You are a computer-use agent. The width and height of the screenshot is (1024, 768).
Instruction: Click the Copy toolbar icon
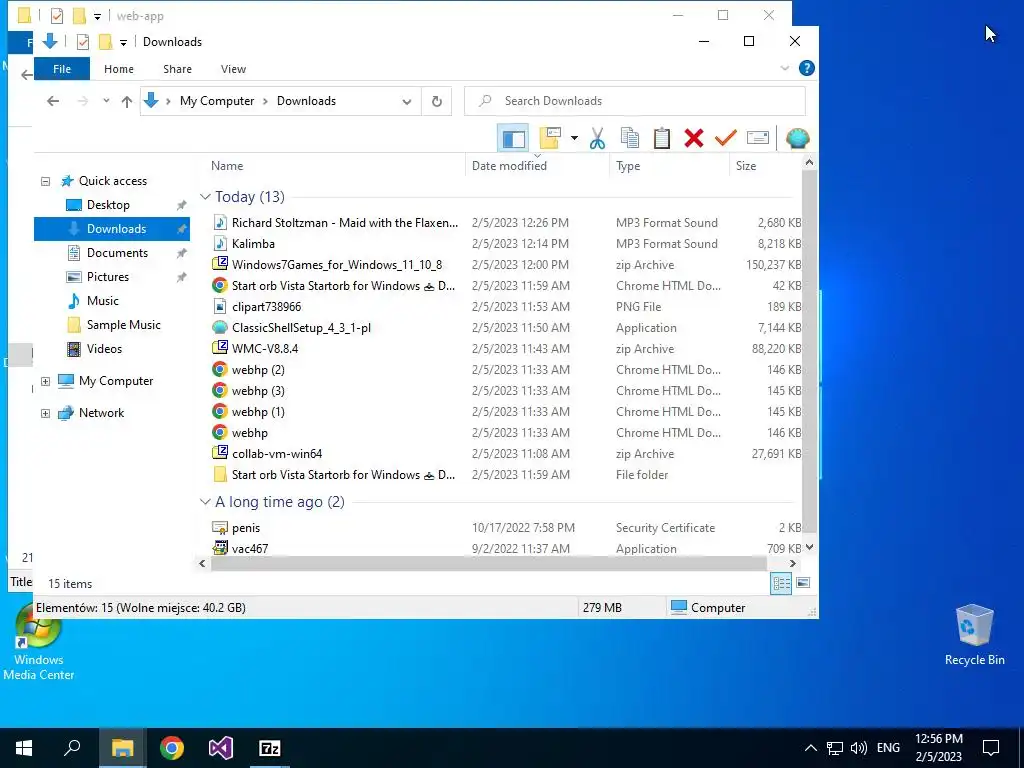coord(630,138)
